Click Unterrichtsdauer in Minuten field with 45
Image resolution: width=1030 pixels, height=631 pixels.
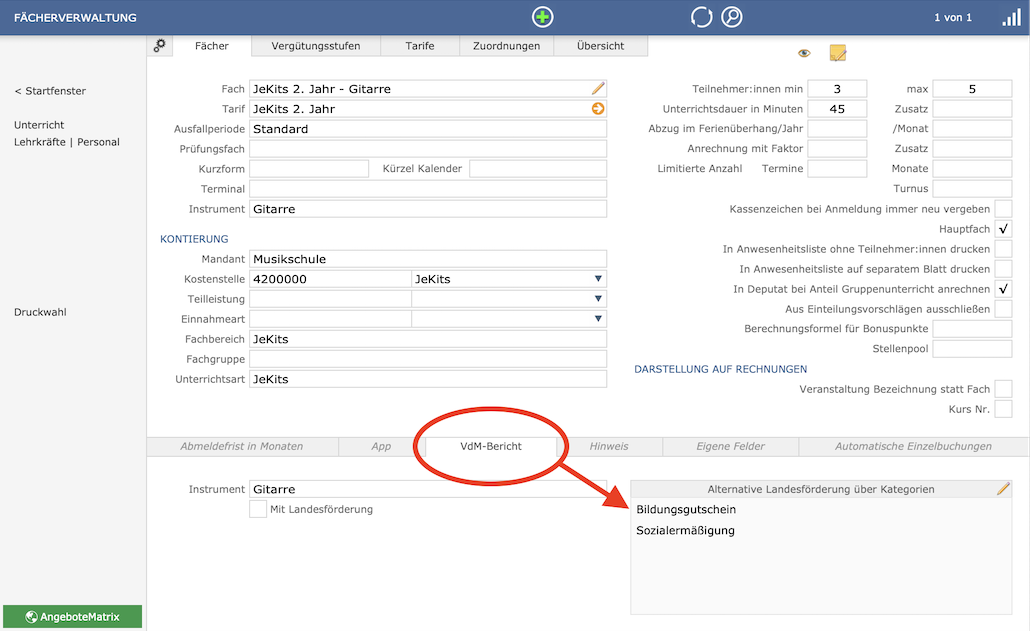point(837,109)
